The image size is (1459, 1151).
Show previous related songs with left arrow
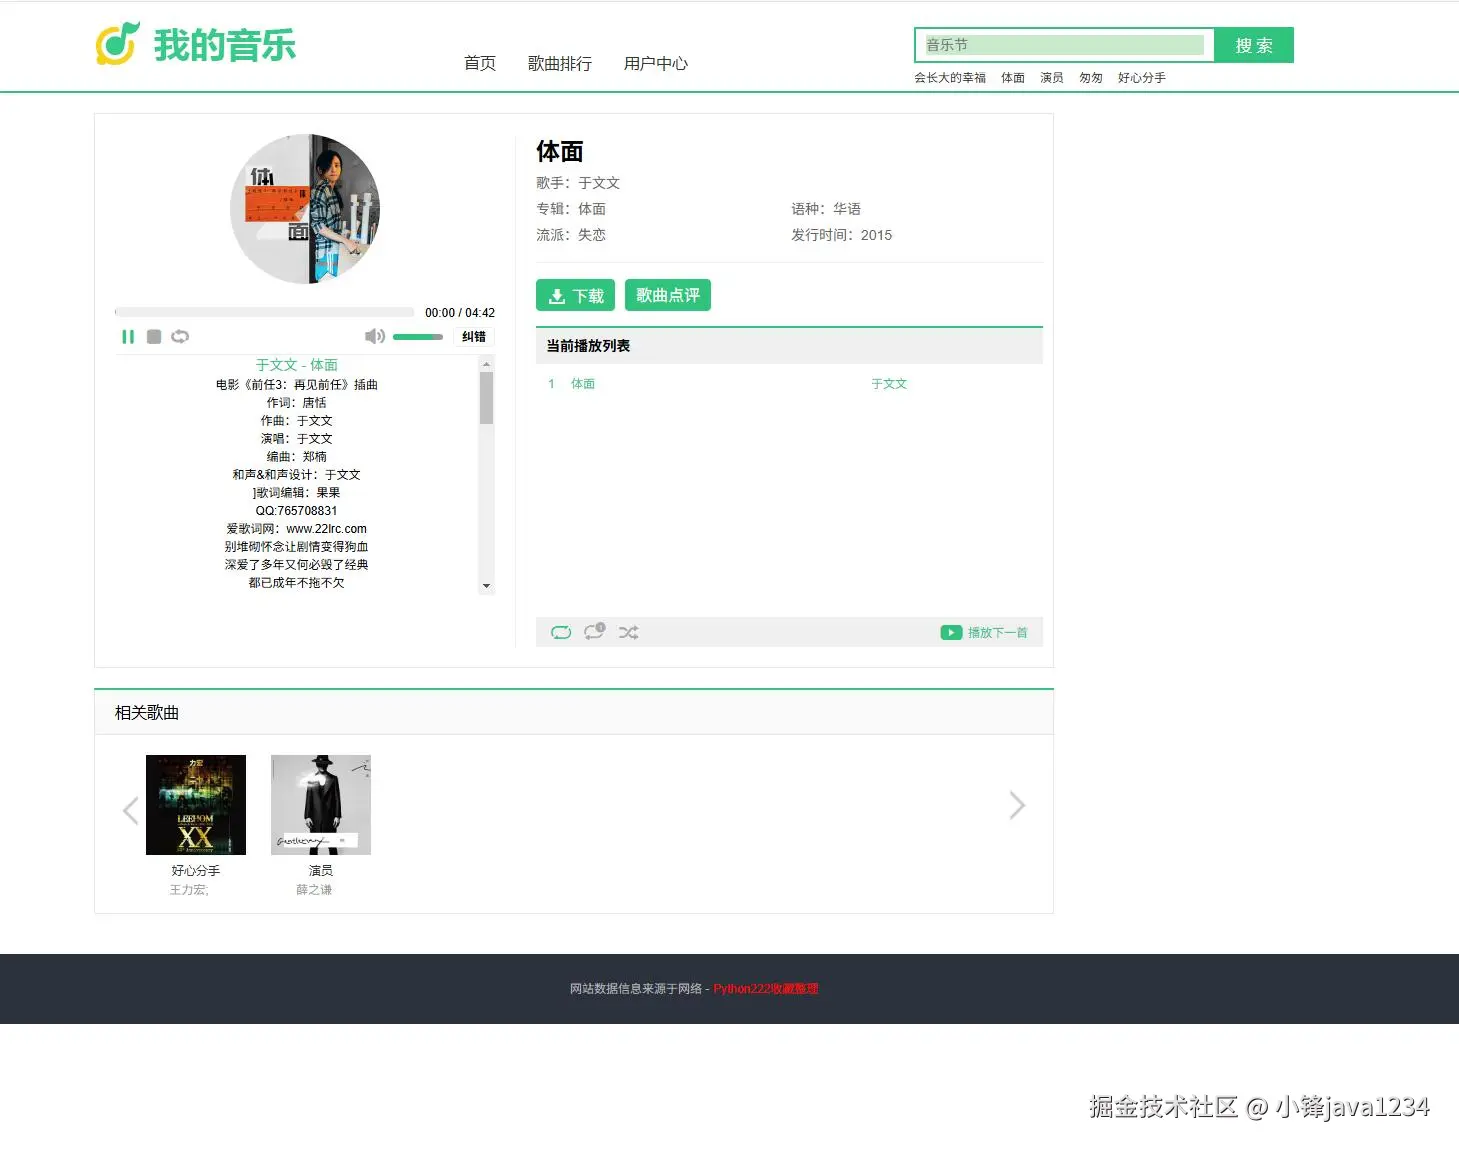130,809
